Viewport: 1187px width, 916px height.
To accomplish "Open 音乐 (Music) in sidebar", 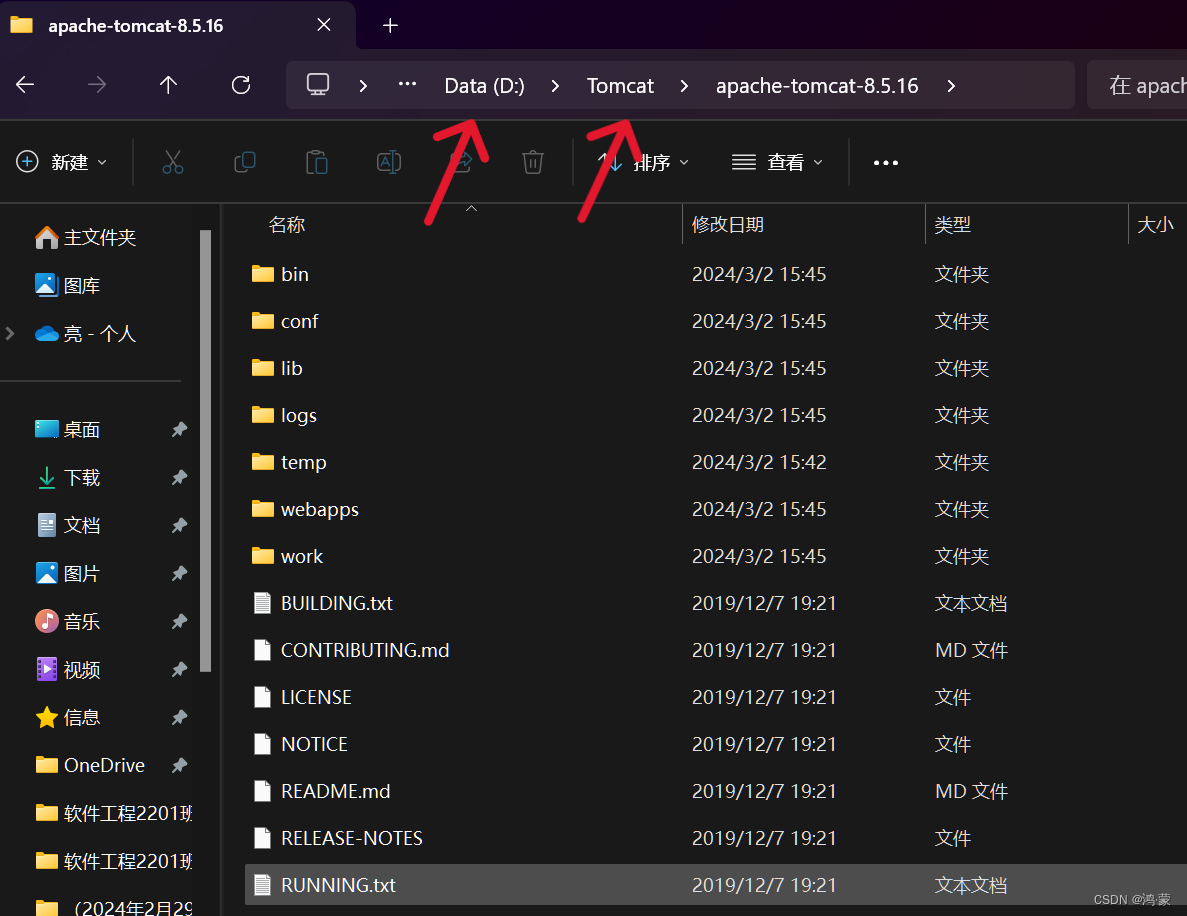I will 68,622.
